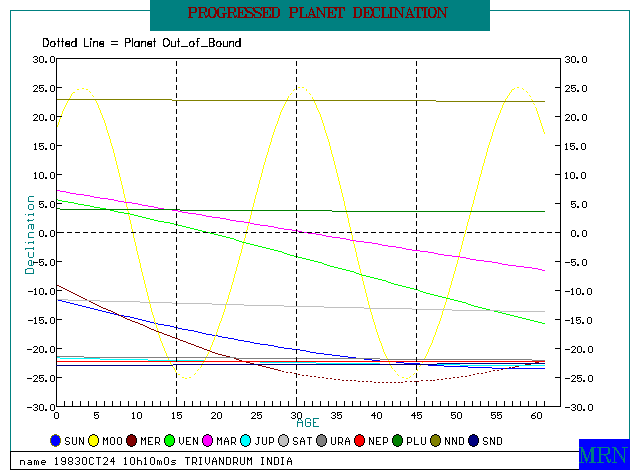Select the dark red MER legend dot
The width and height of the screenshot is (636, 476).
pos(138,441)
